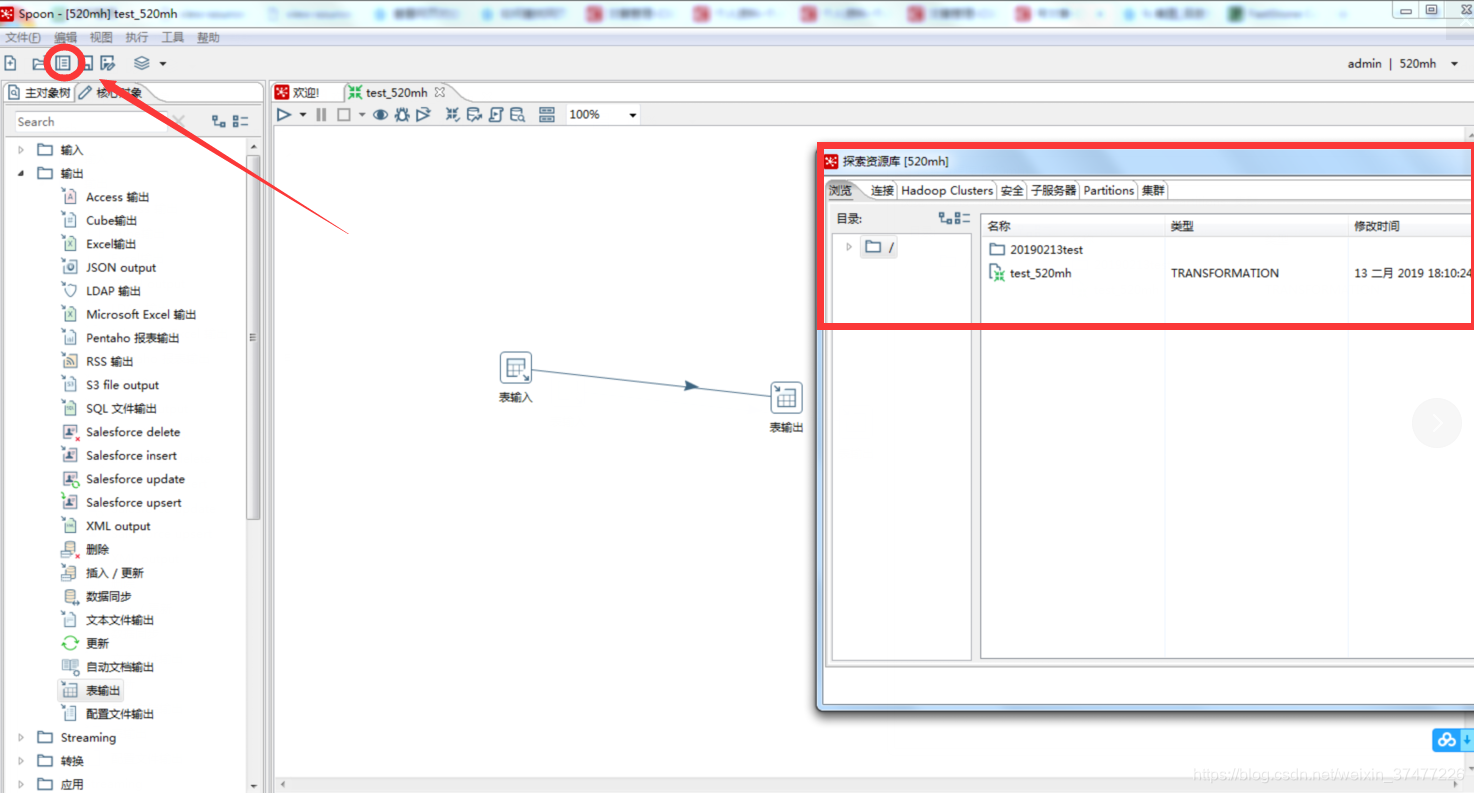Expand all in the steps tree

(219, 122)
